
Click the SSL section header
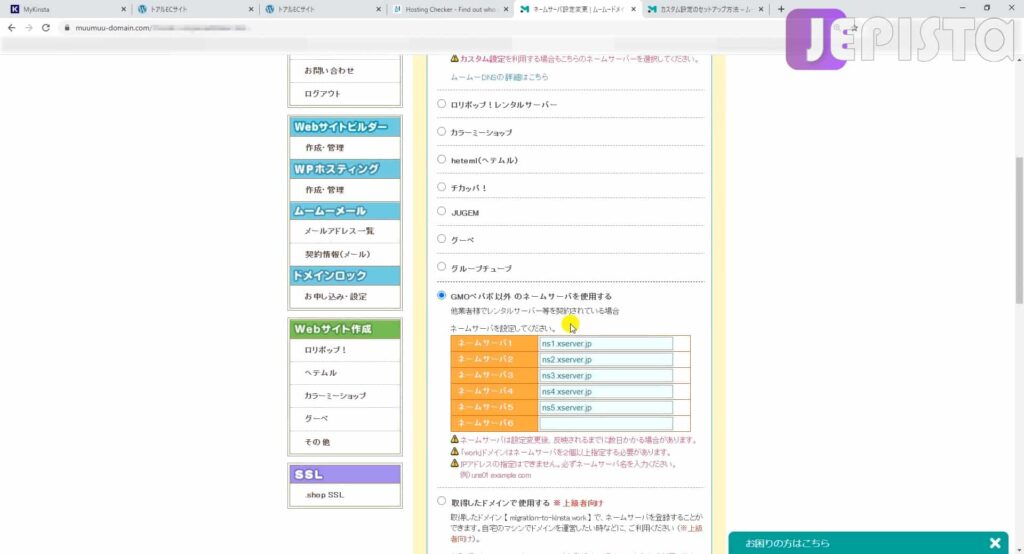click(345, 474)
